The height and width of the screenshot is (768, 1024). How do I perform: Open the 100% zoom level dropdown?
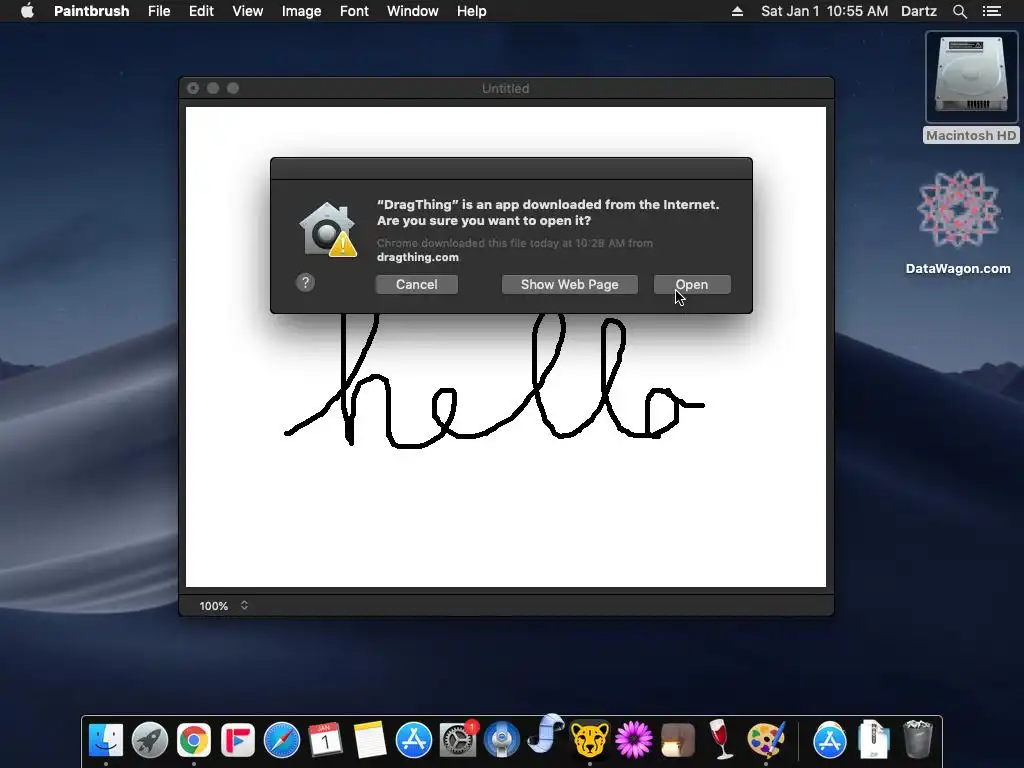223,605
